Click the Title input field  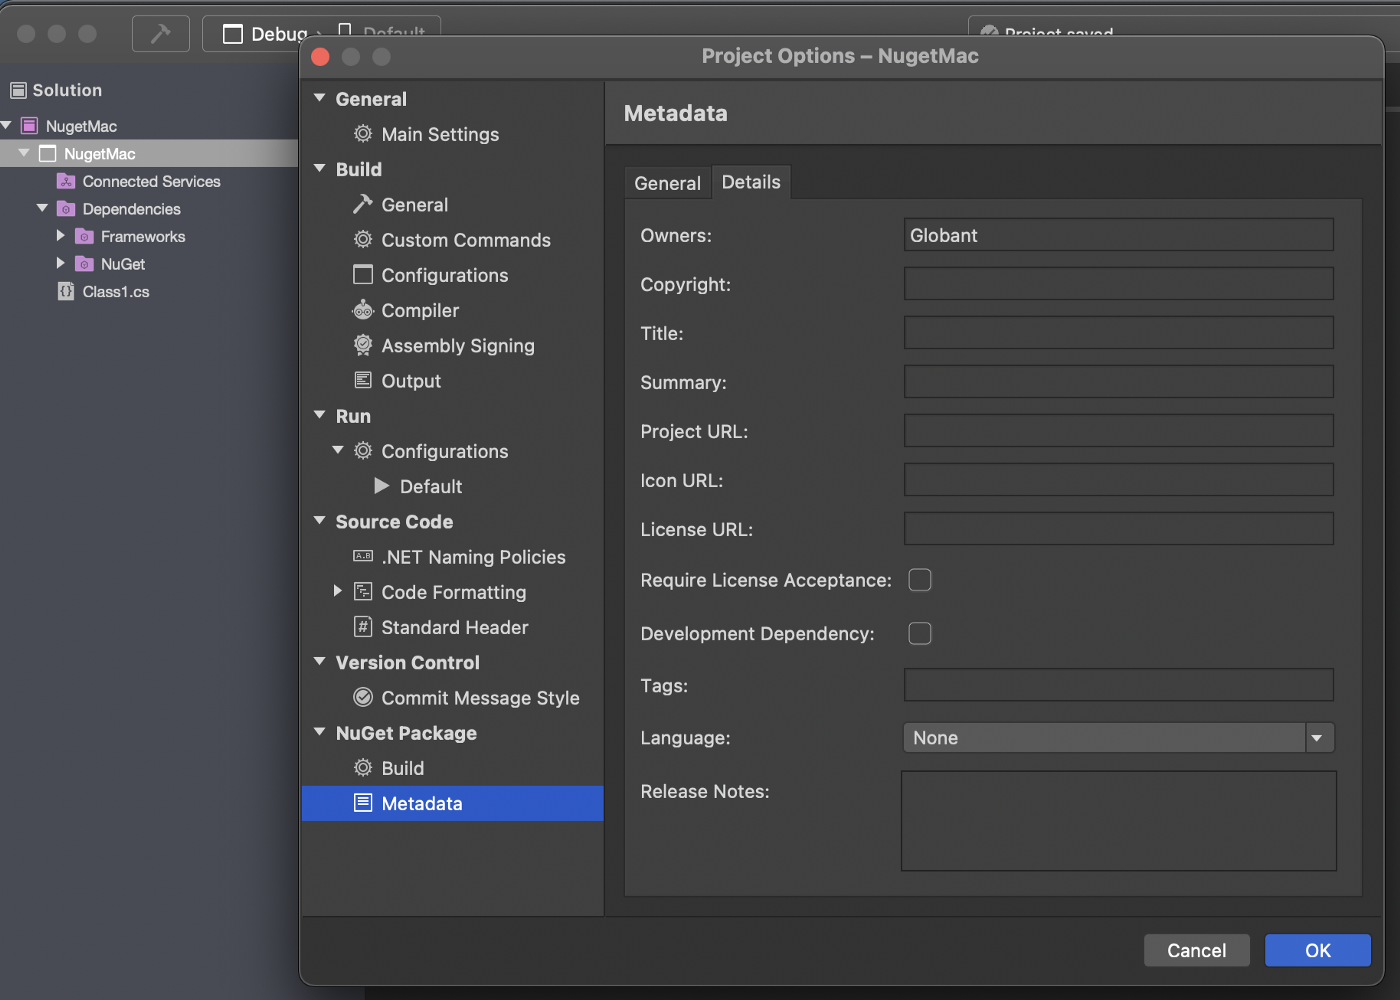pos(1119,332)
